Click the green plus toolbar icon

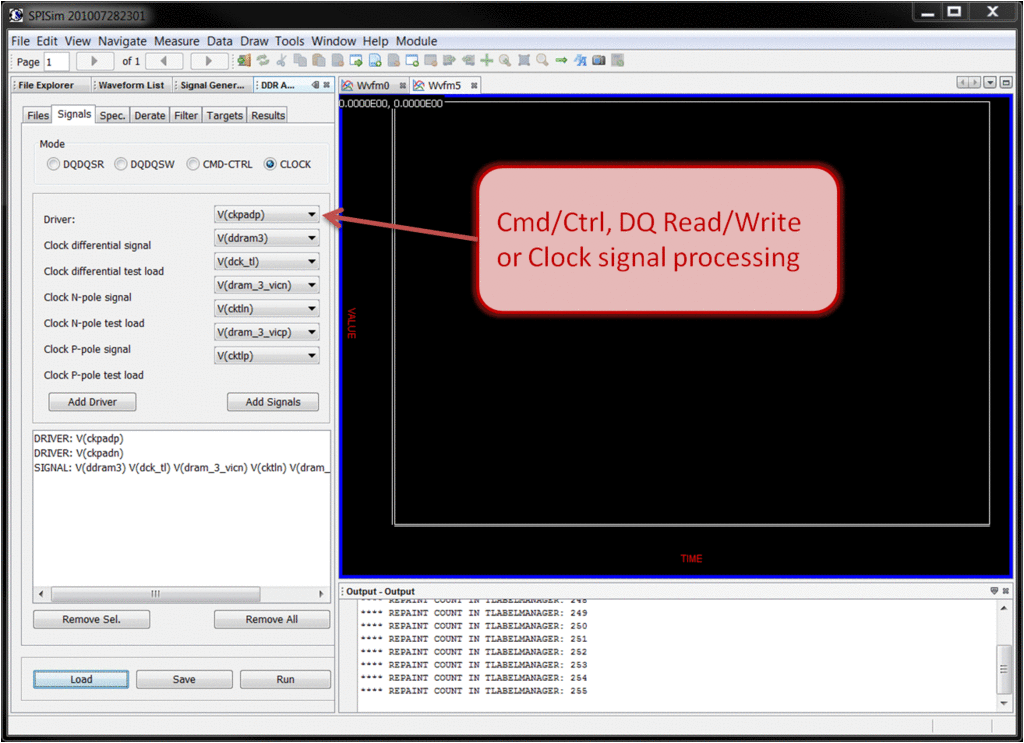tap(487, 61)
